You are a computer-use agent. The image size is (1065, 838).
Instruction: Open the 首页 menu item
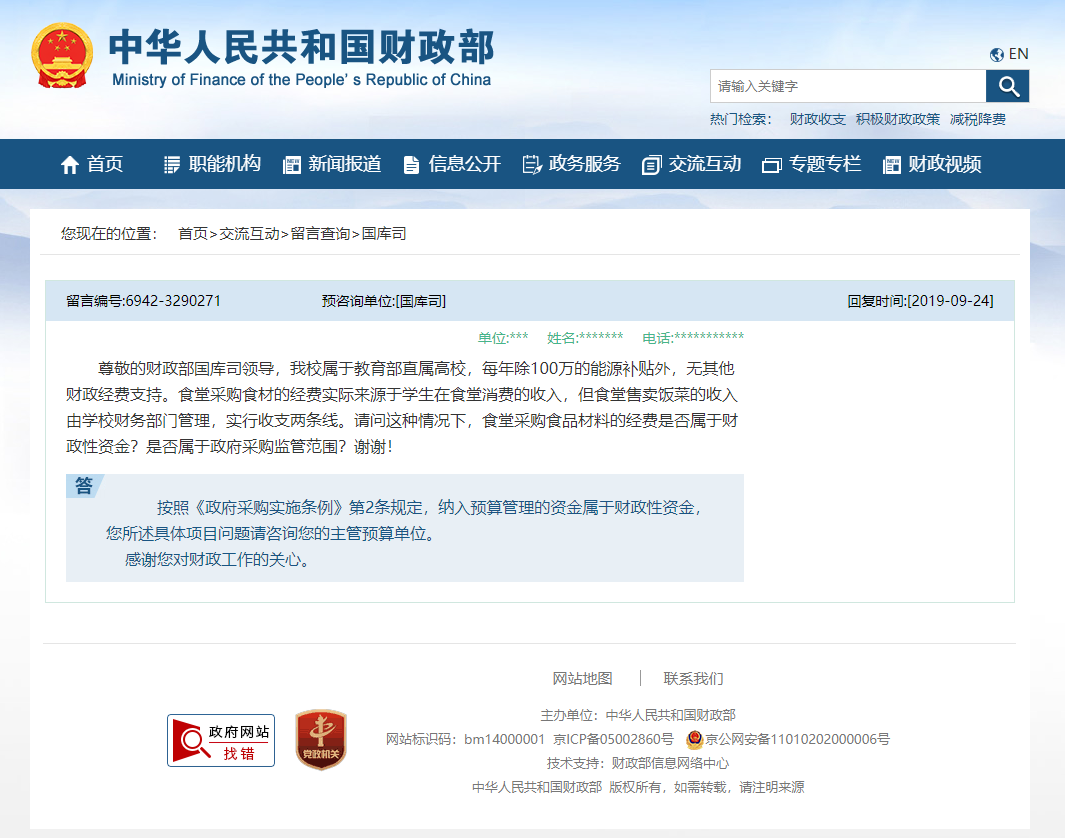105,164
